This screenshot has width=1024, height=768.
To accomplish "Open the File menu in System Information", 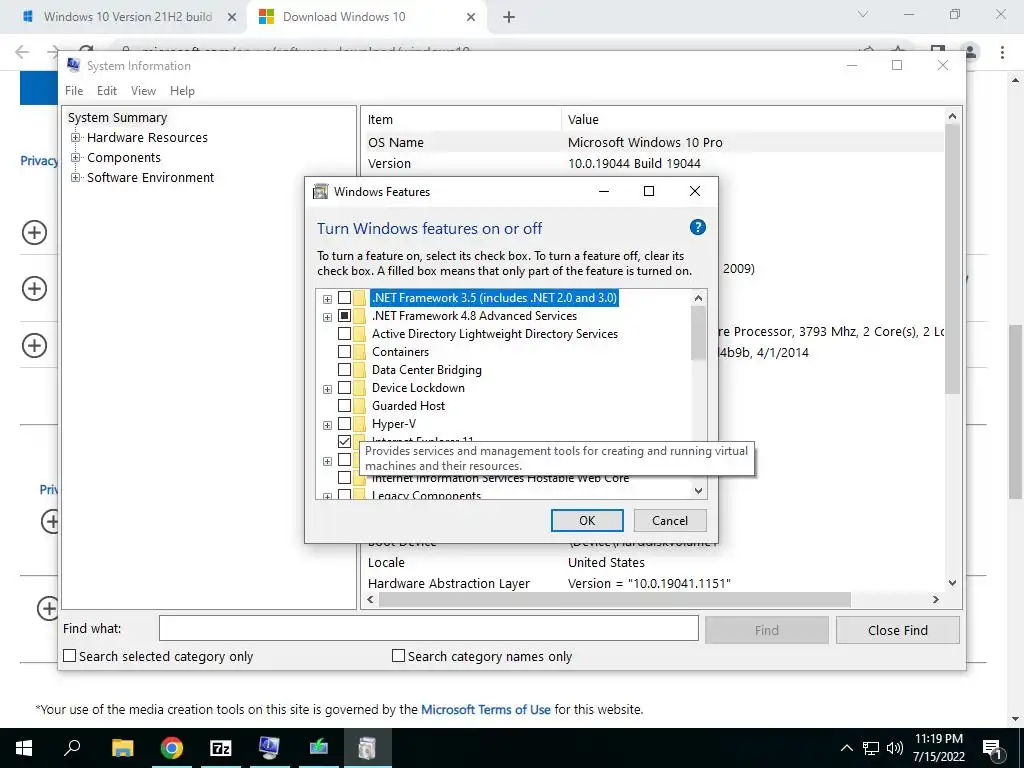I will 74,91.
